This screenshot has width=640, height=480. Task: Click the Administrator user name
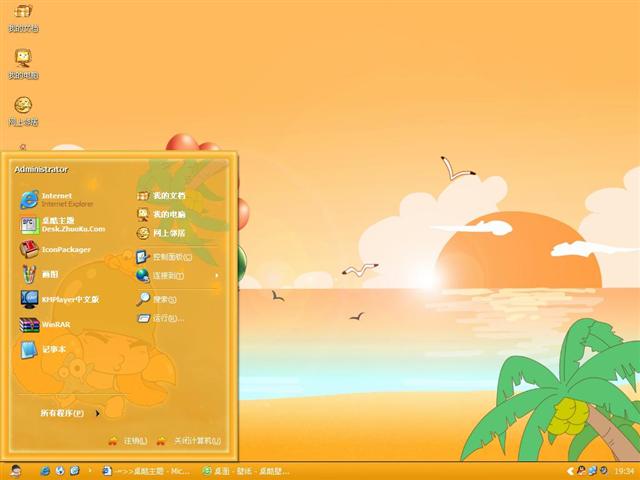pos(41,169)
